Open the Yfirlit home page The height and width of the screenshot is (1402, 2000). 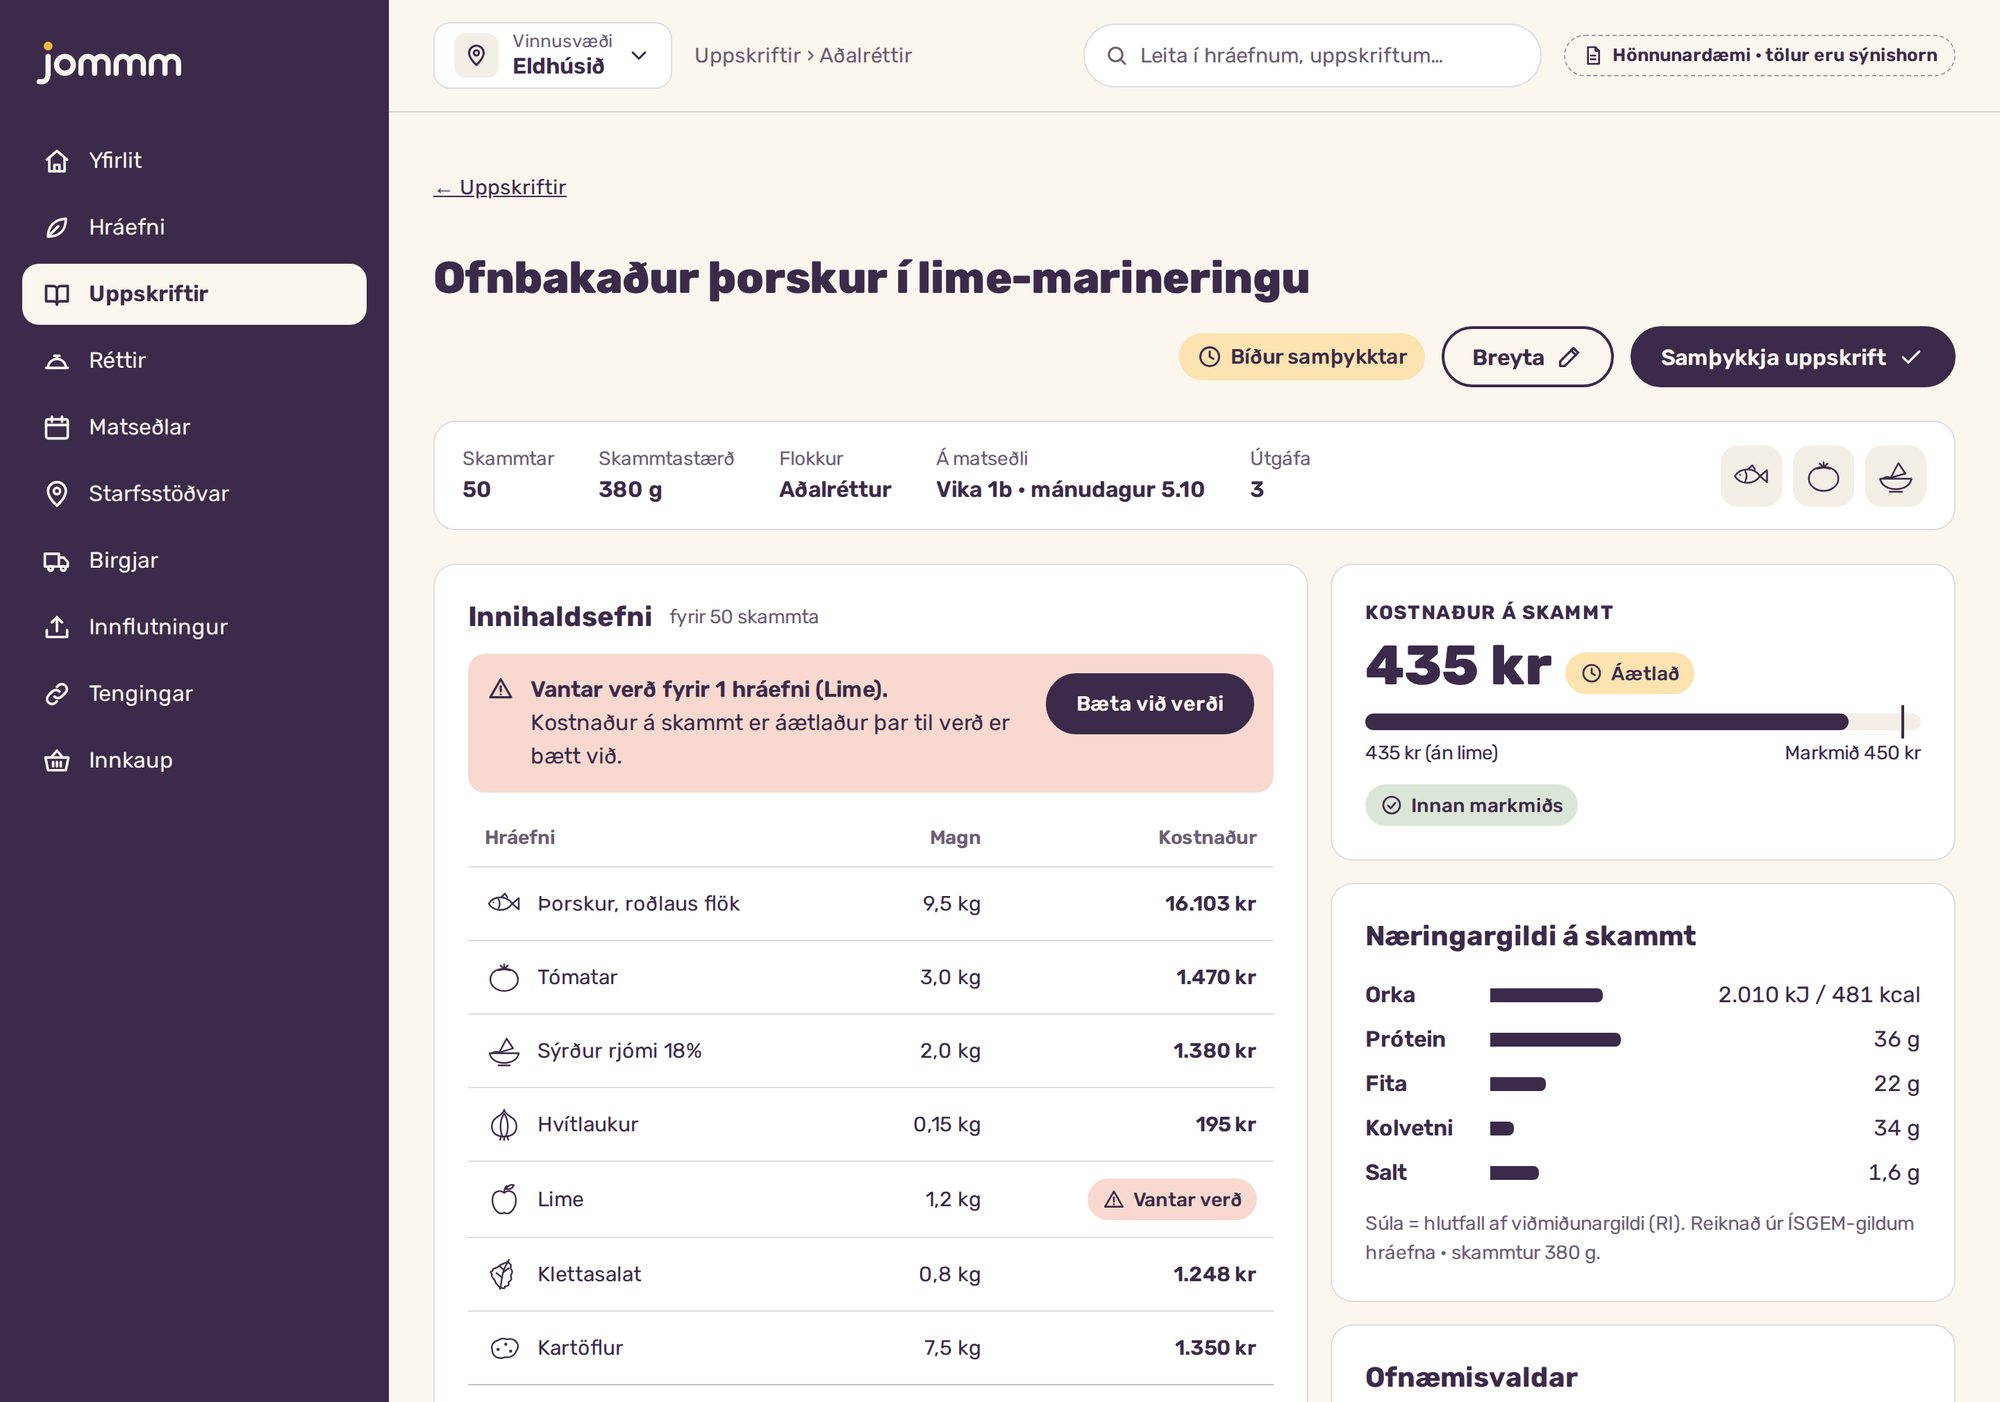click(x=194, y=161)
